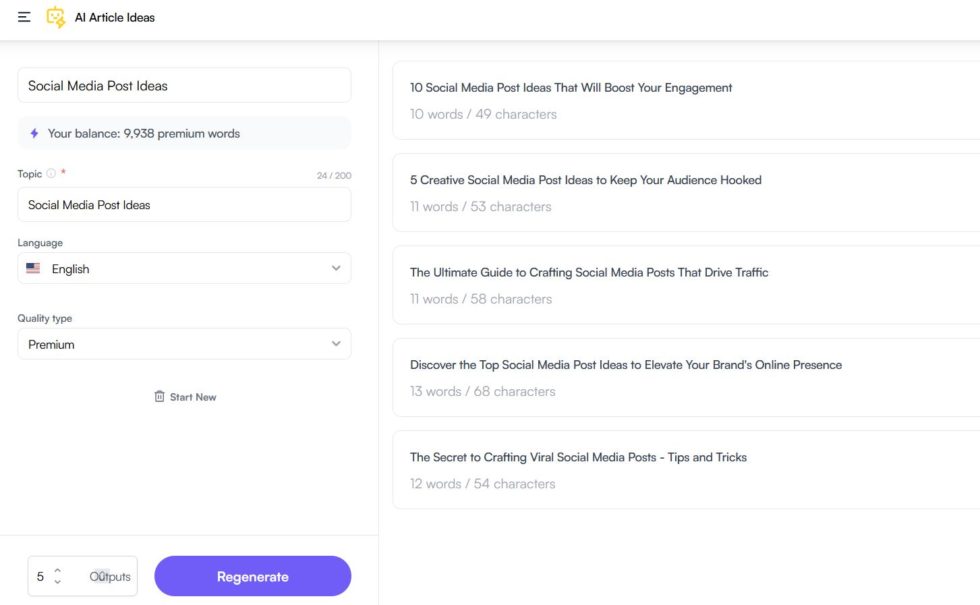Image resolution: width=980 pixels, height=605 pixels.
Task: Click the document title field Social Media Post Ideas
Action: (184, 85)
